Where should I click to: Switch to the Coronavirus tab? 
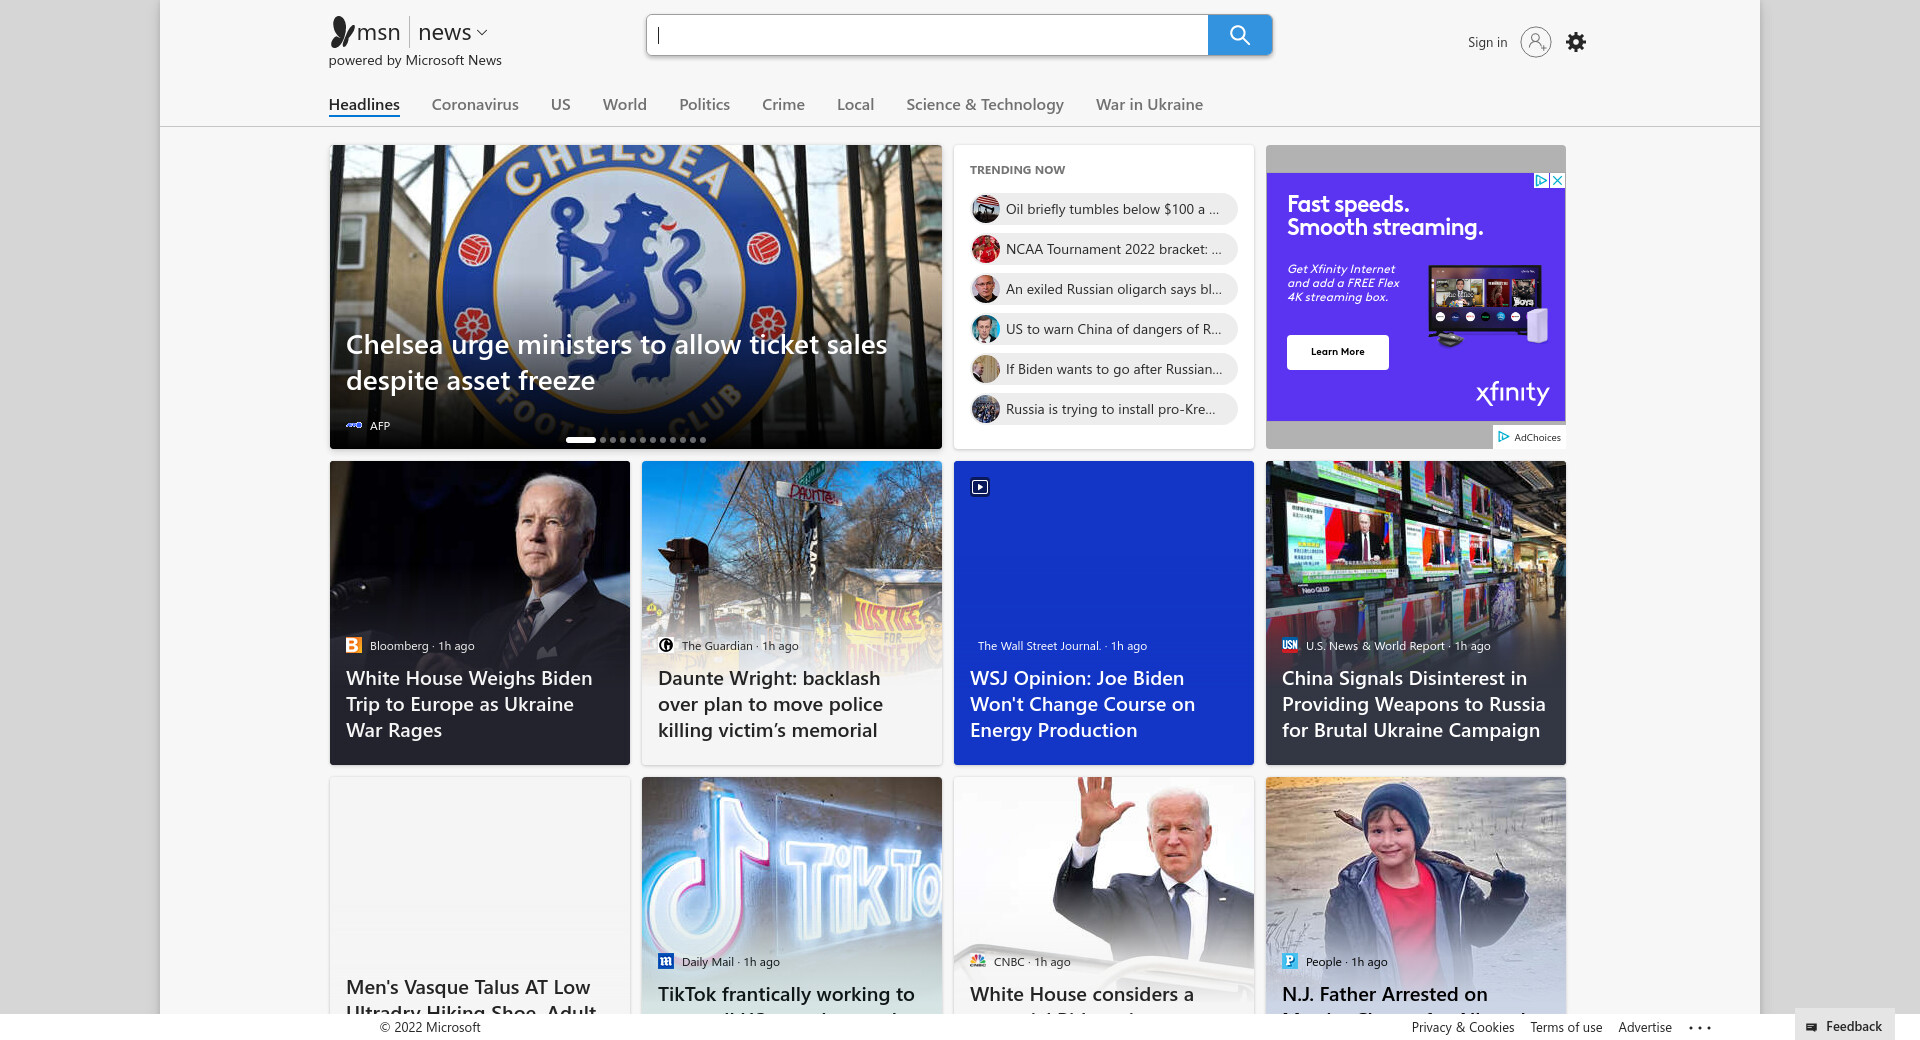click(475, 105)
